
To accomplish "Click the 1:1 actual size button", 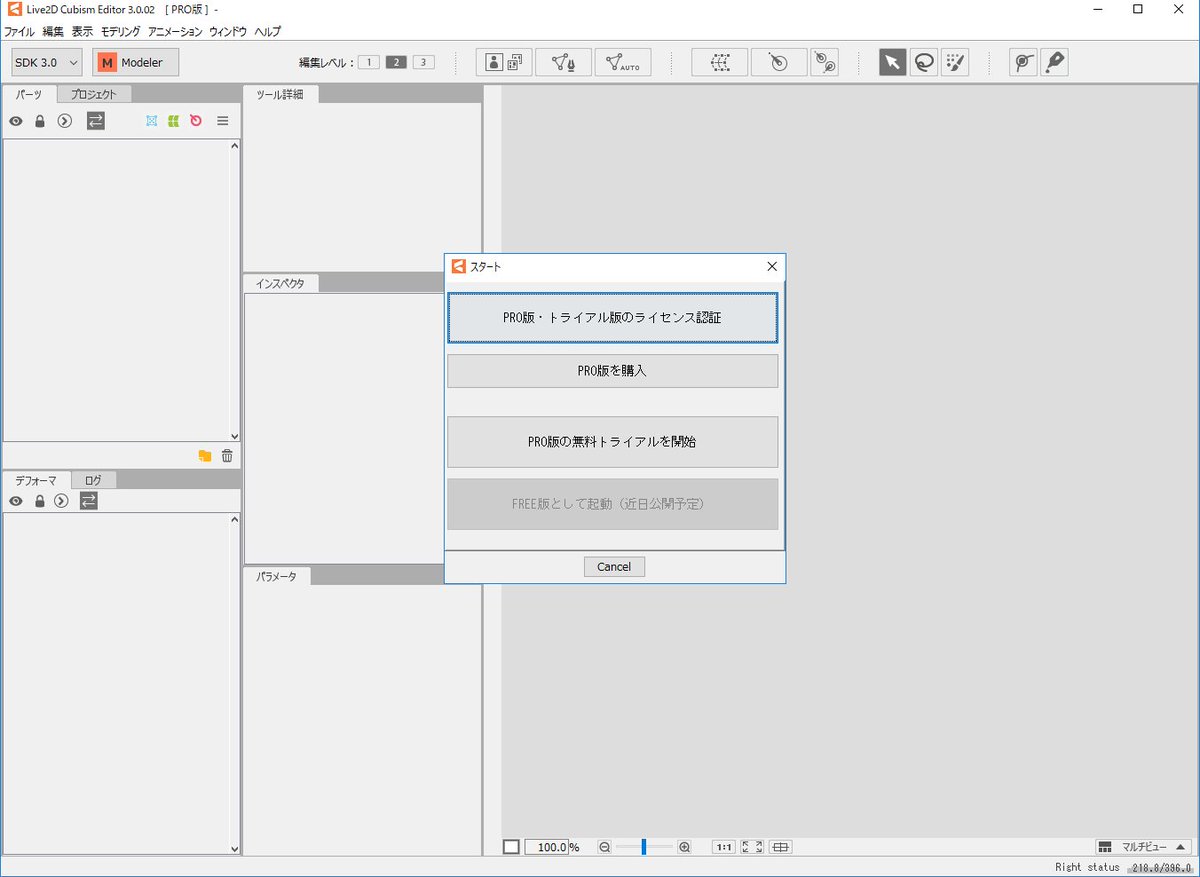I will tap(723, 847).
